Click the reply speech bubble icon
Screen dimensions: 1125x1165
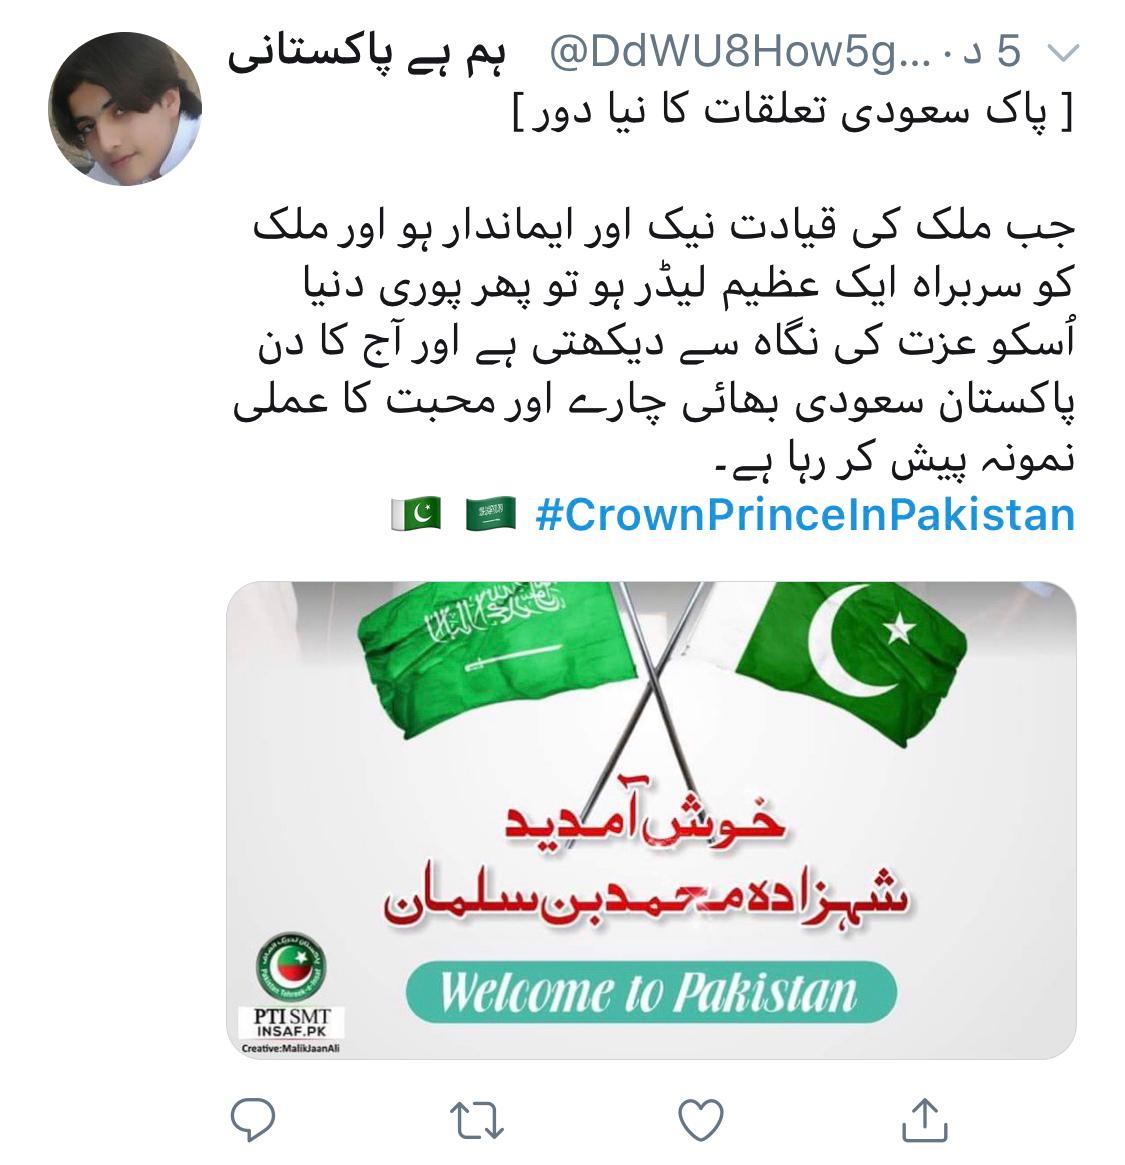click(253, 1120)
